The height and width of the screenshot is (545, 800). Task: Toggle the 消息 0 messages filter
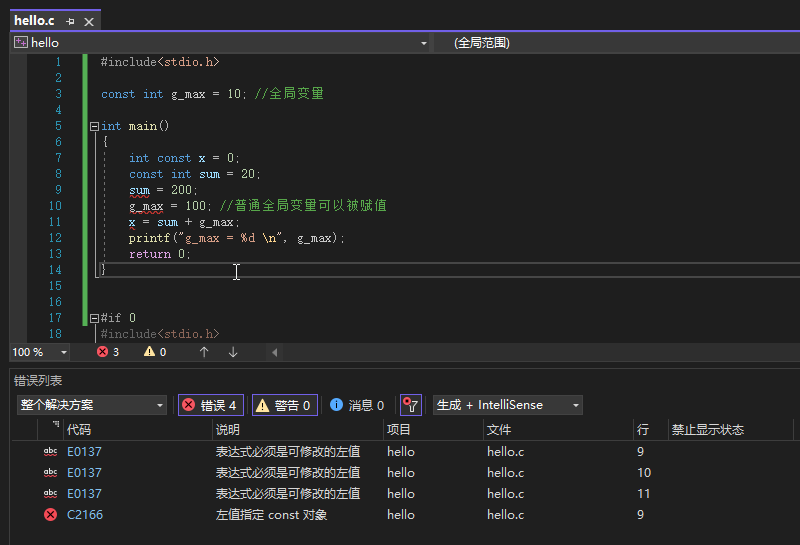[x=357, y=405]
